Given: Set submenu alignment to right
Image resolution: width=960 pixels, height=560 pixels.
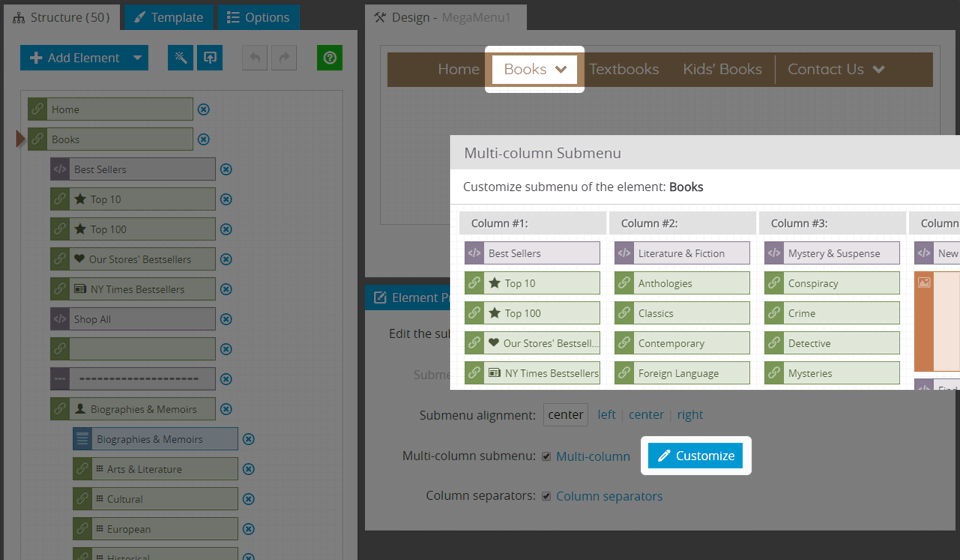Looking at the screenshot, I should [x=690, y=415].
